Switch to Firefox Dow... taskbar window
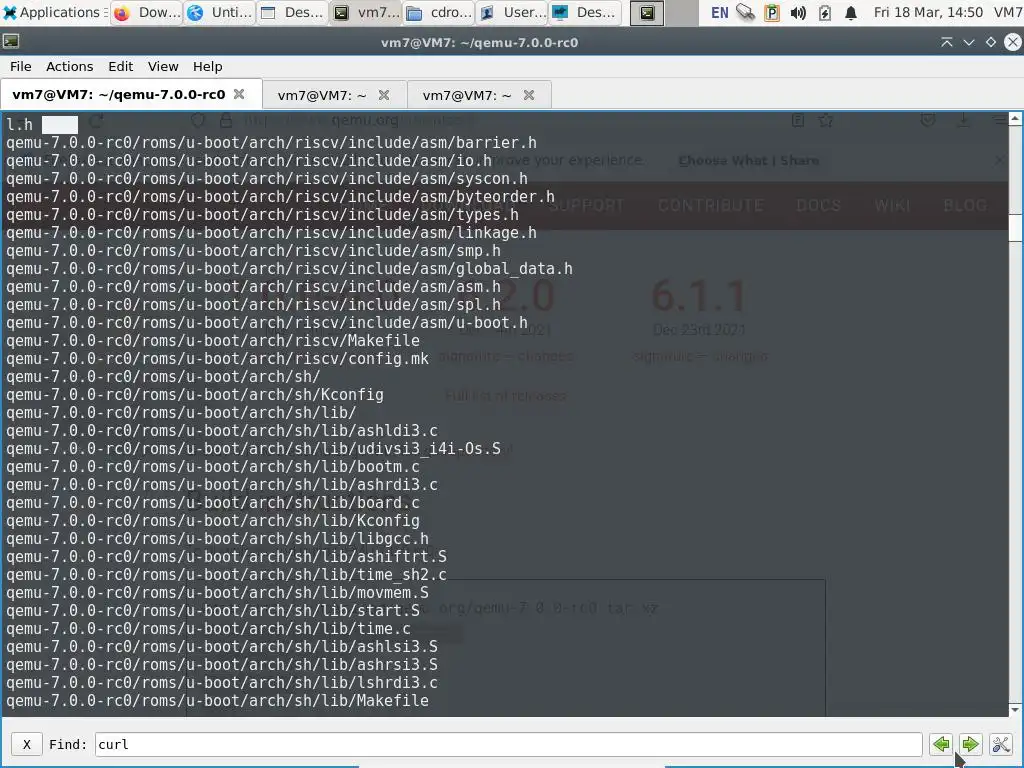The height and width of the screenshot is (768, 1024). coord(147,12)
